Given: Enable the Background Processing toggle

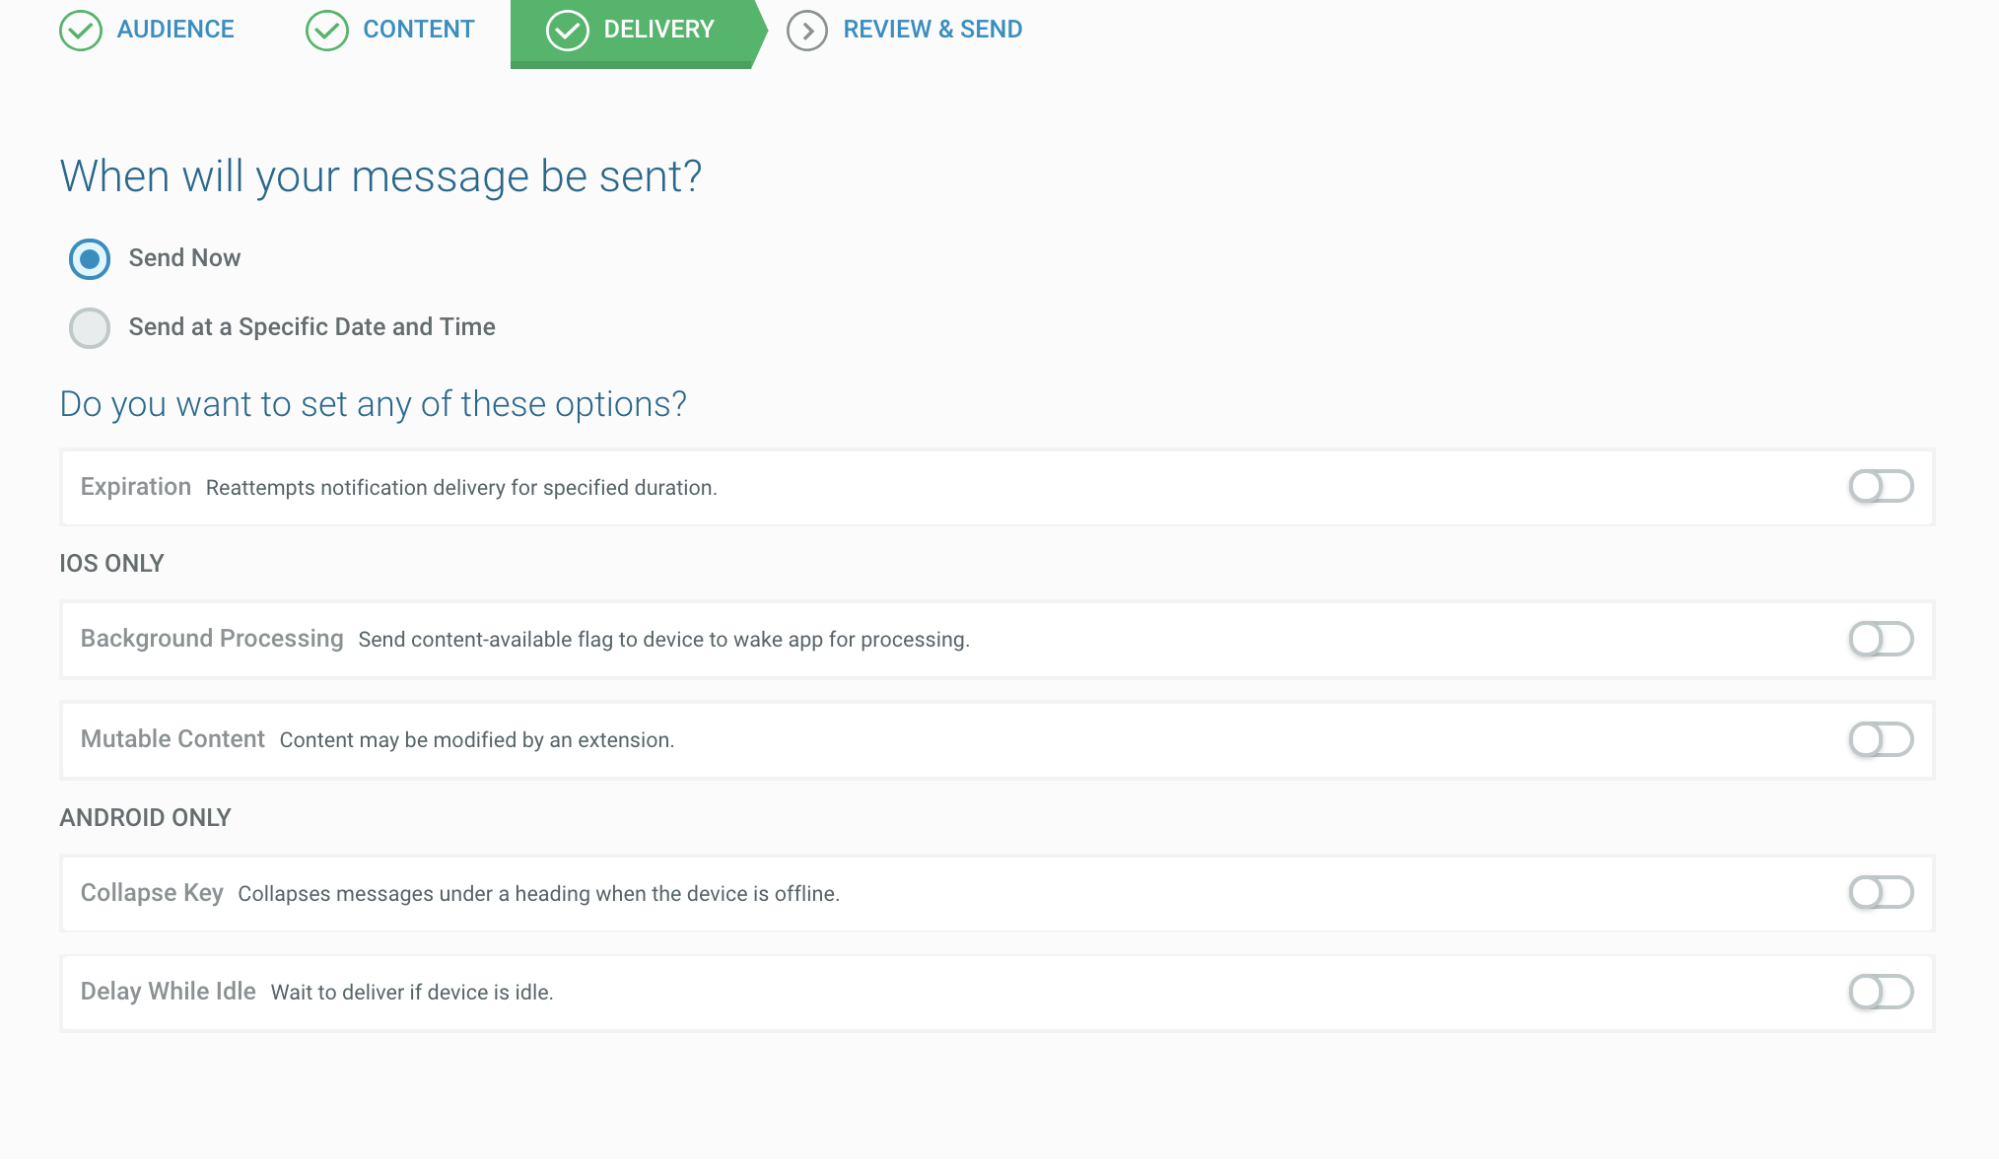Looking at the screenshot, I should [x=1880, y=638].
